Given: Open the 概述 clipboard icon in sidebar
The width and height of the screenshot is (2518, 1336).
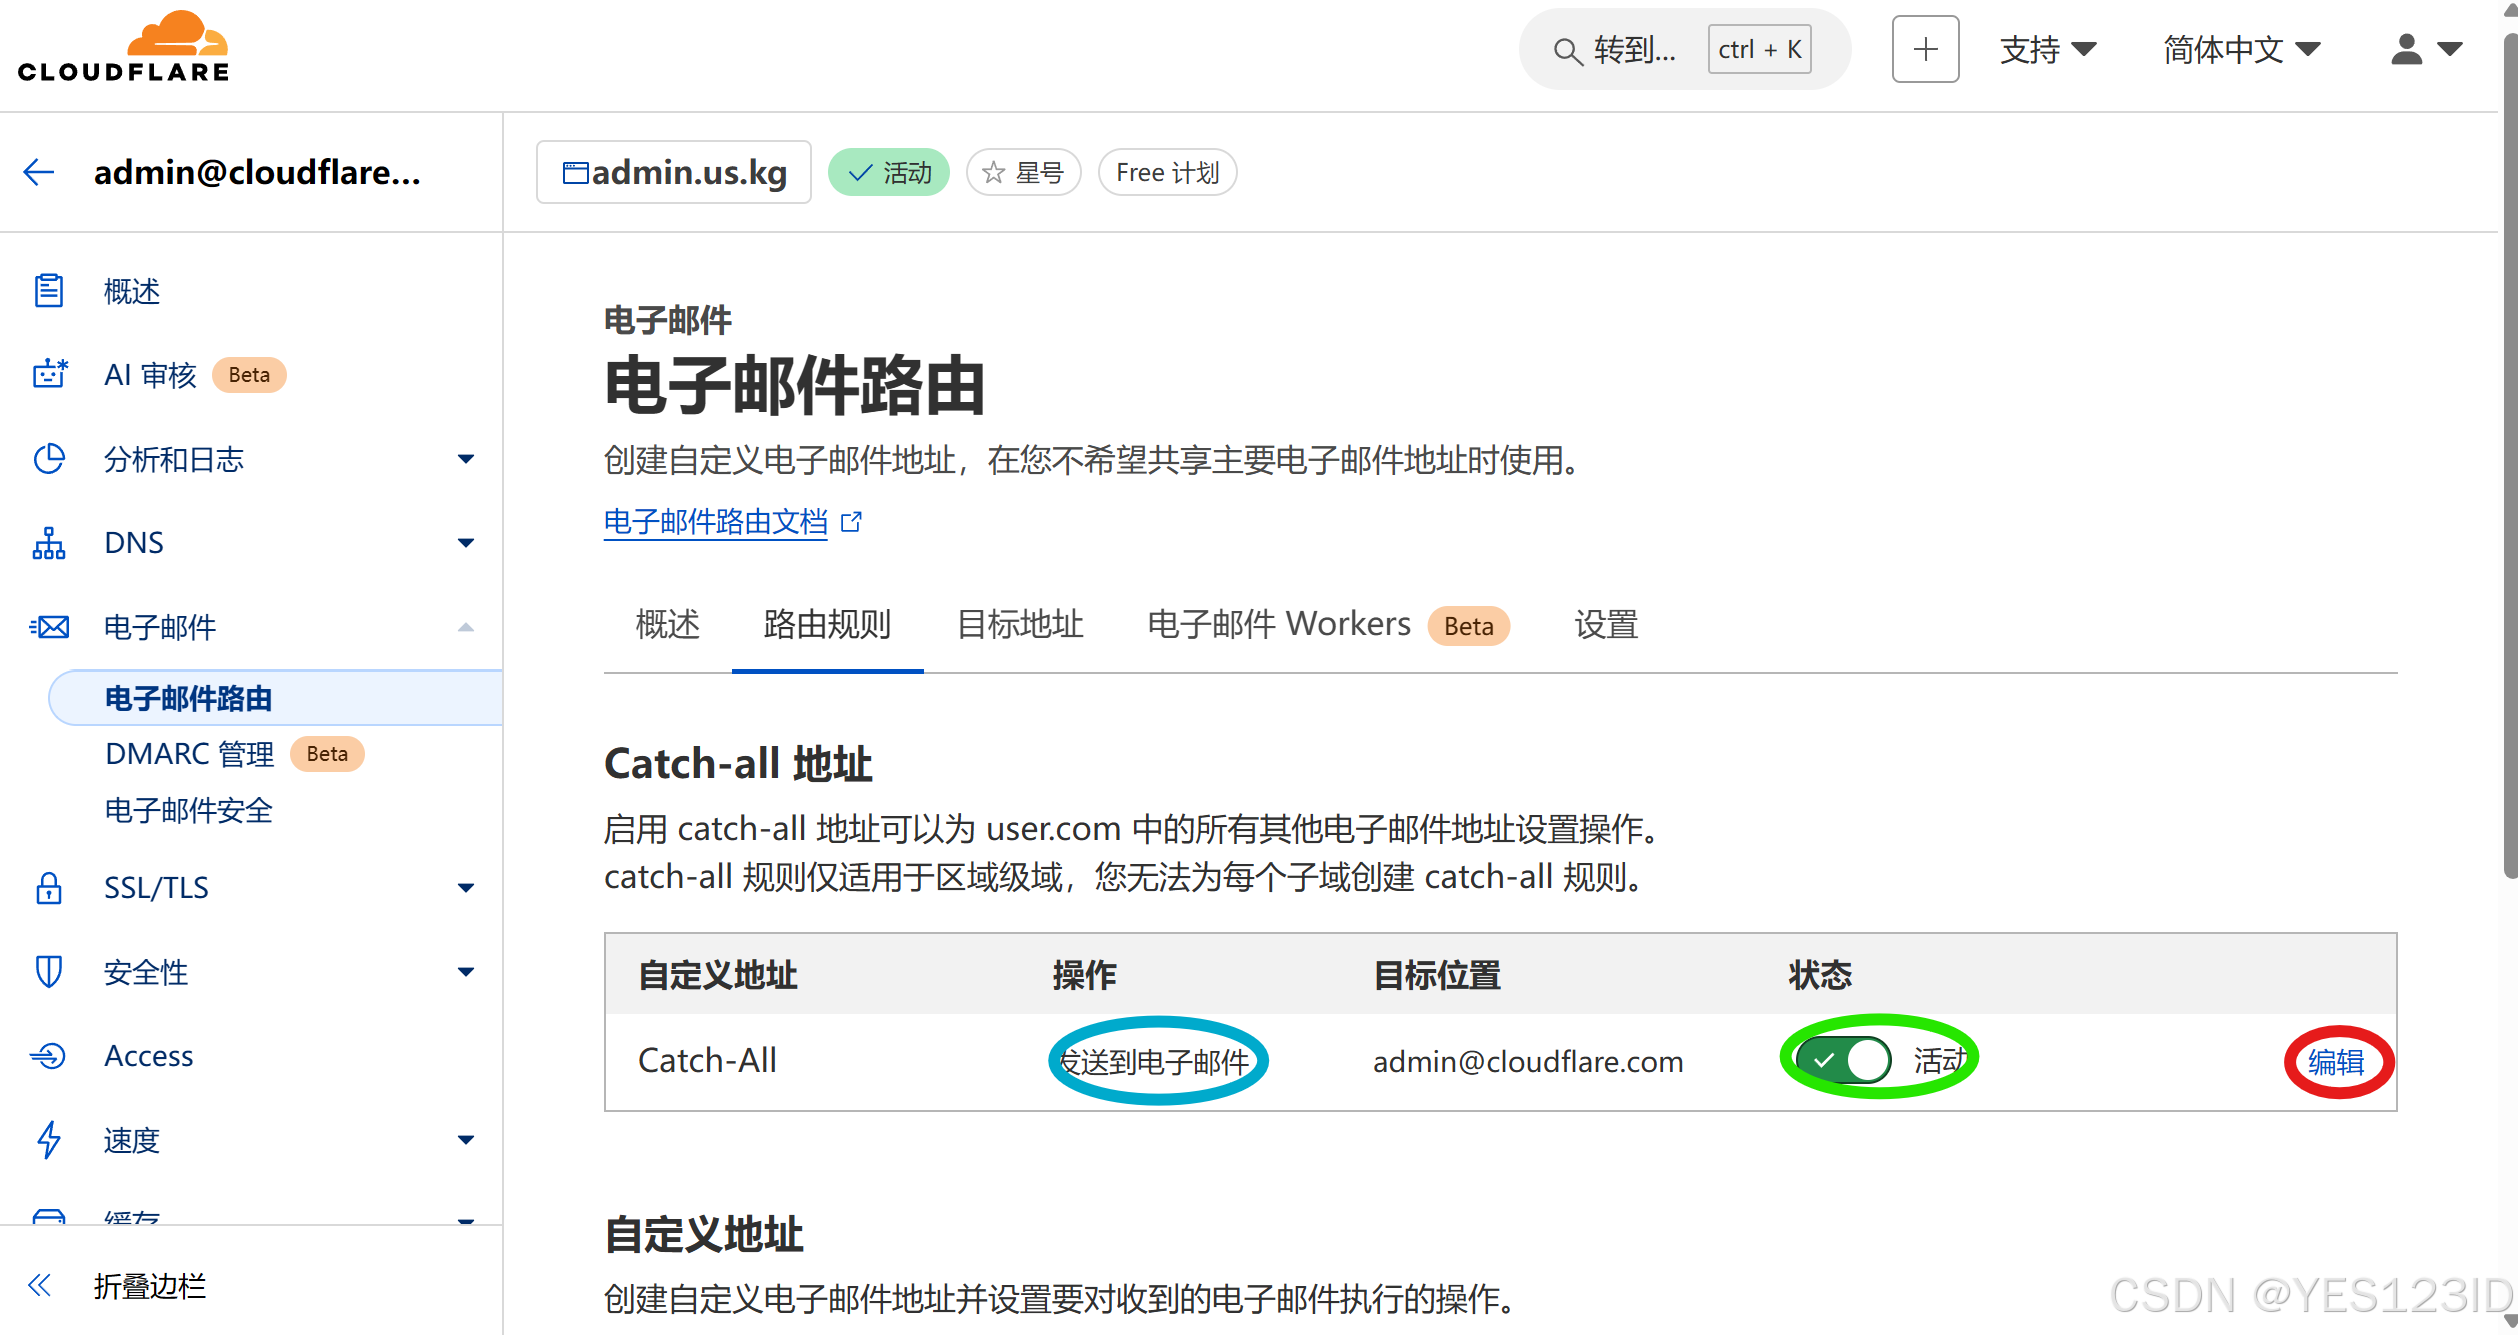Looking at the screenshot, I should [x=48, y=291].
